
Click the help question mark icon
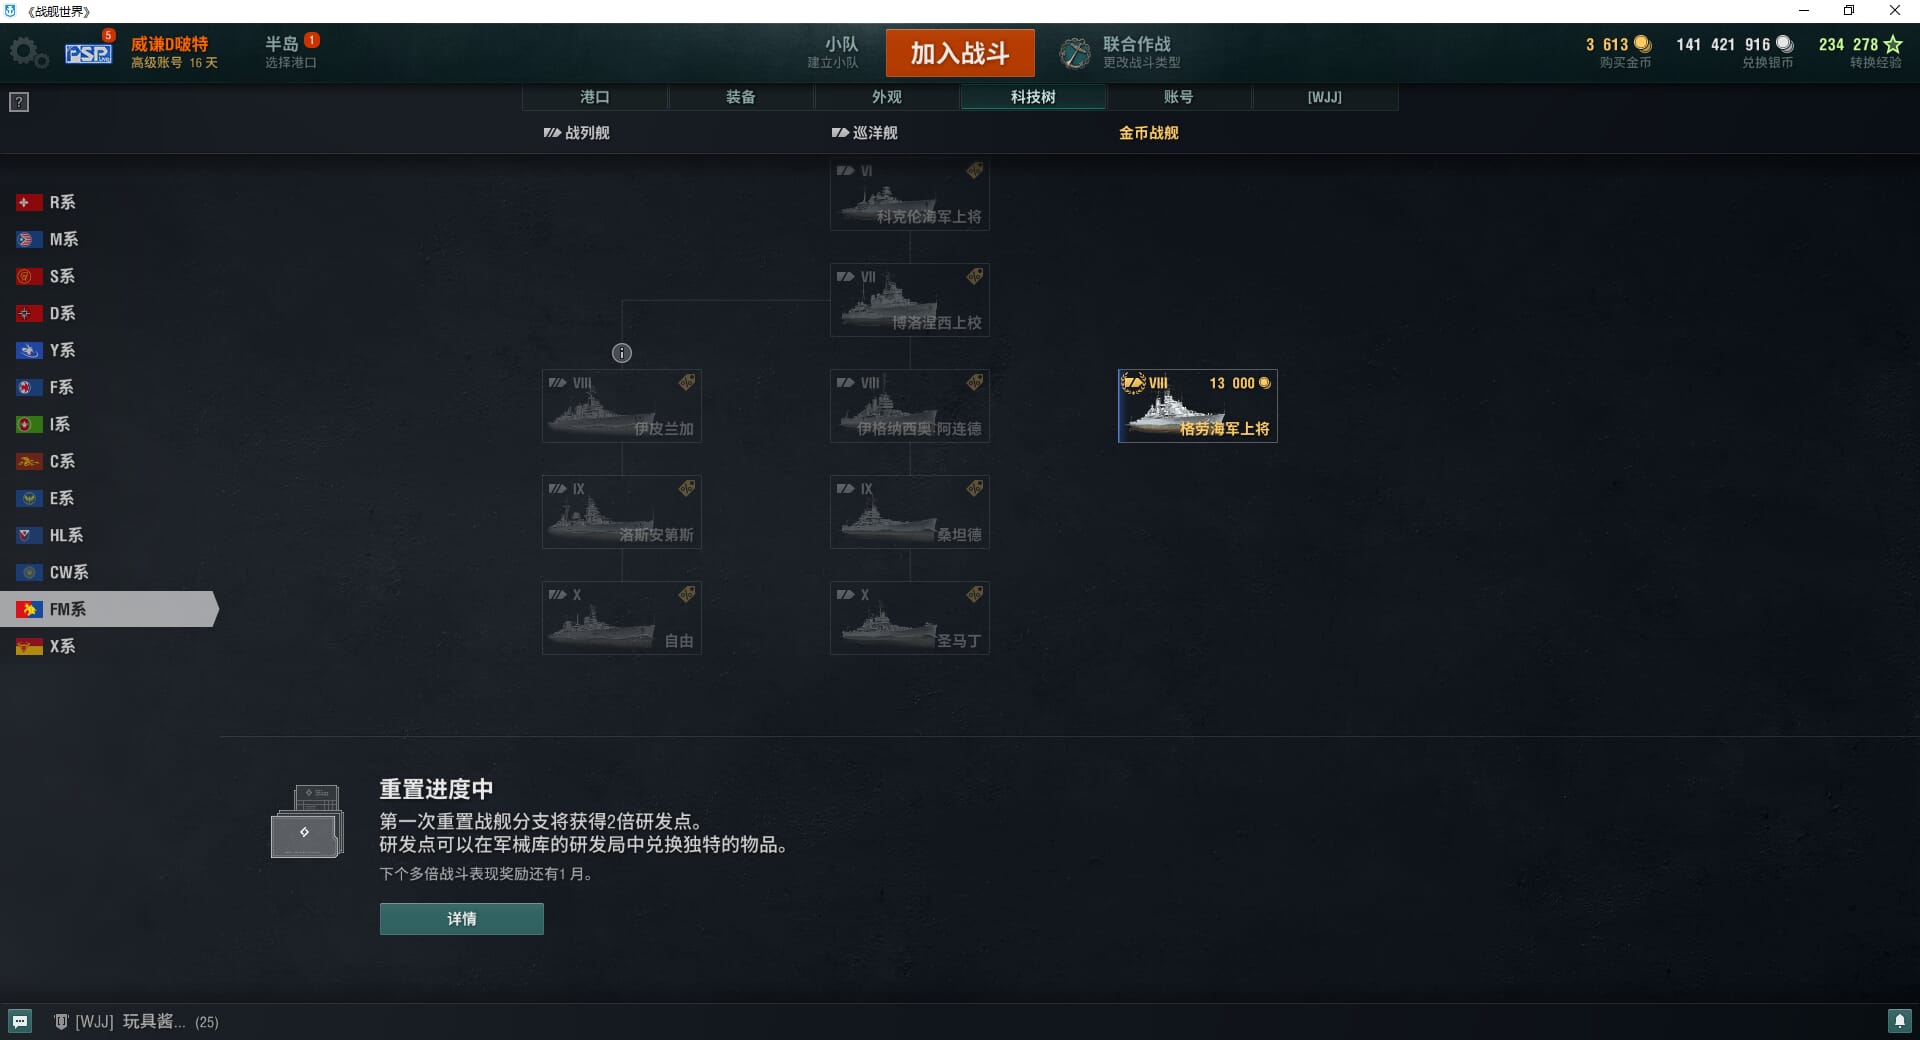pyautogui.click(x=19, y=102)
